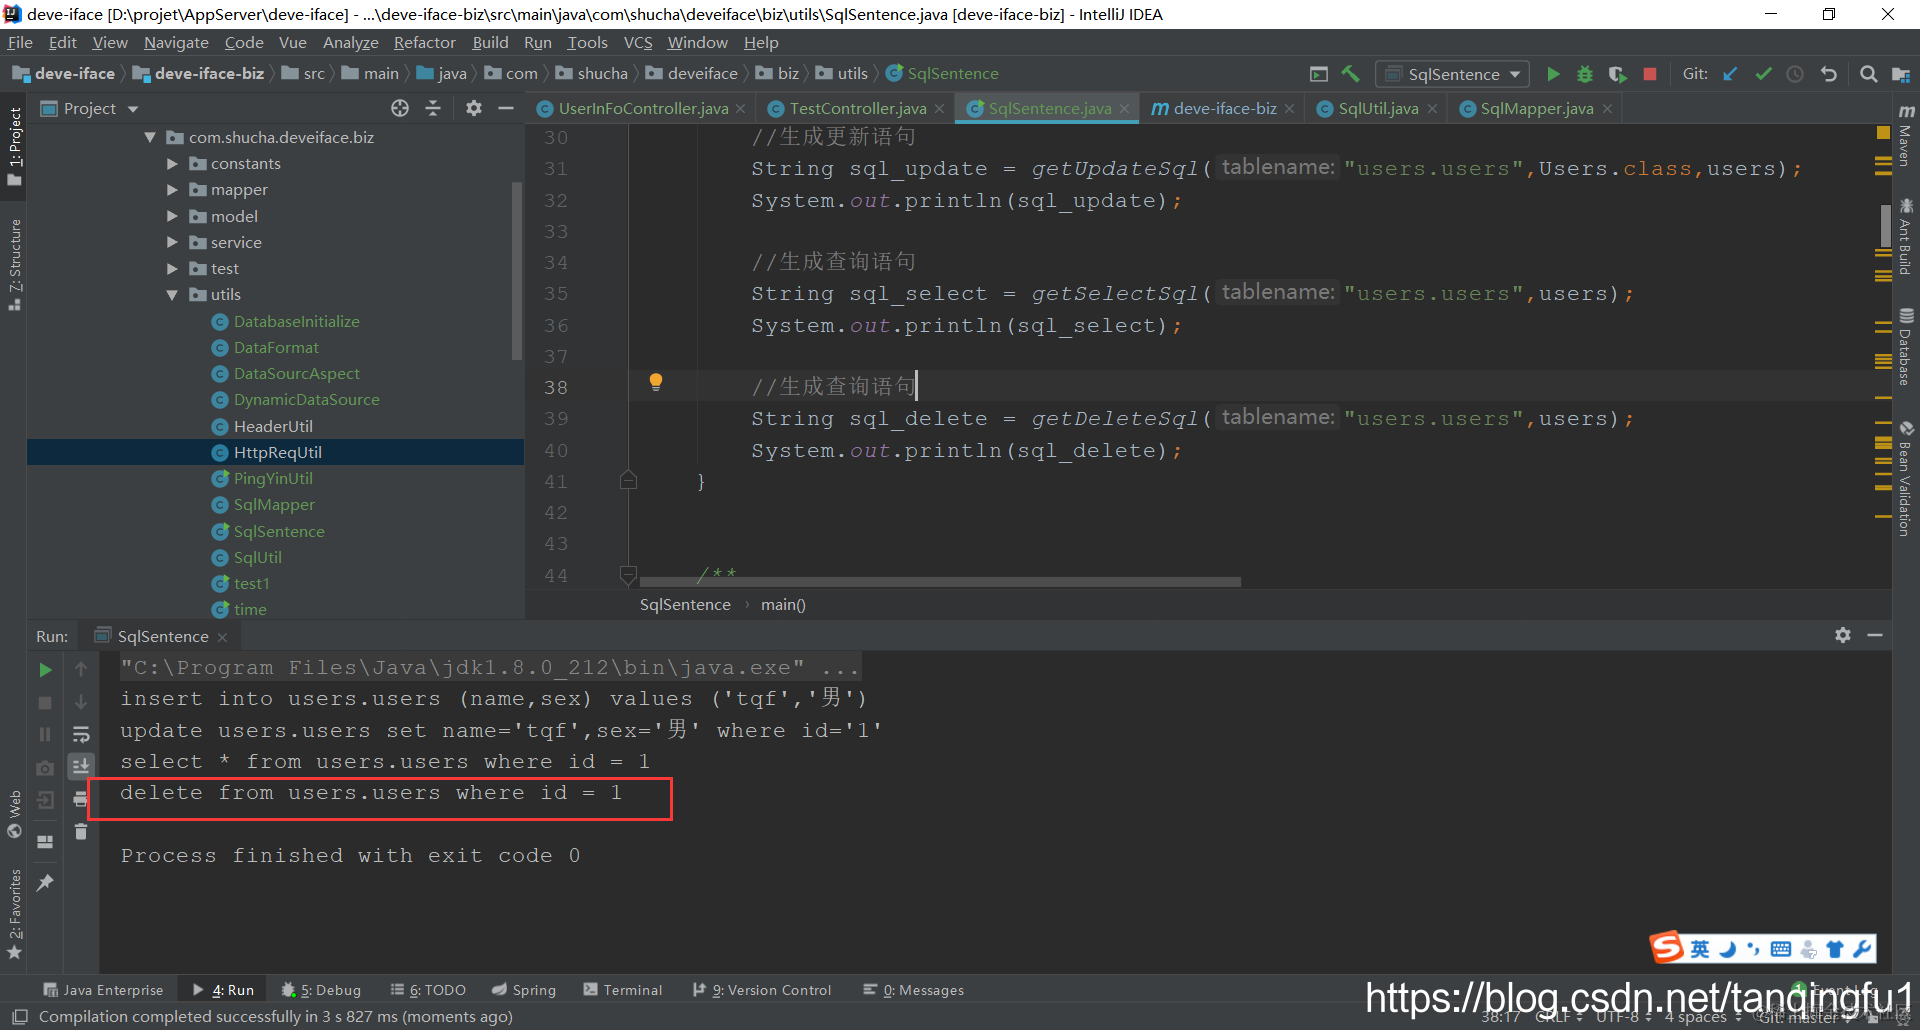1920x1030 pixels.
Task: Clear console output with trash icon
Action: coord(81,831)
